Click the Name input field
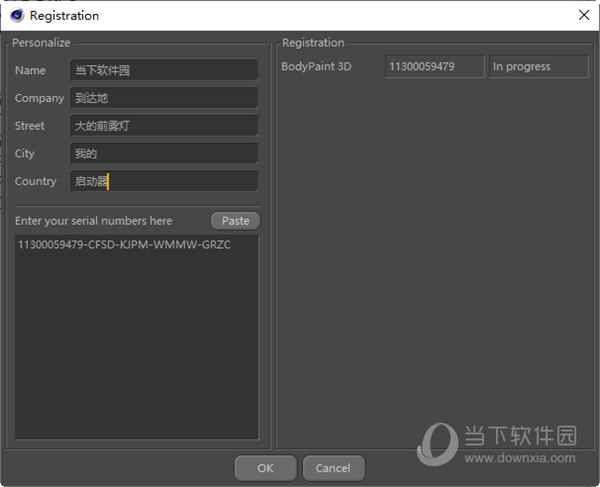The width and height of the screenshot is (600, 487). pyautogui.click(x=164, y=70)
